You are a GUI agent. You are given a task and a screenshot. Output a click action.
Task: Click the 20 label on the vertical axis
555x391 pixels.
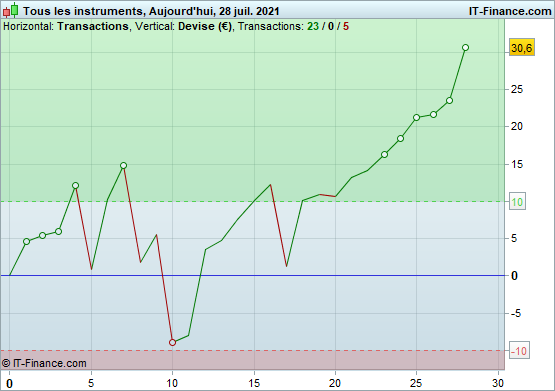coord(517,126)
